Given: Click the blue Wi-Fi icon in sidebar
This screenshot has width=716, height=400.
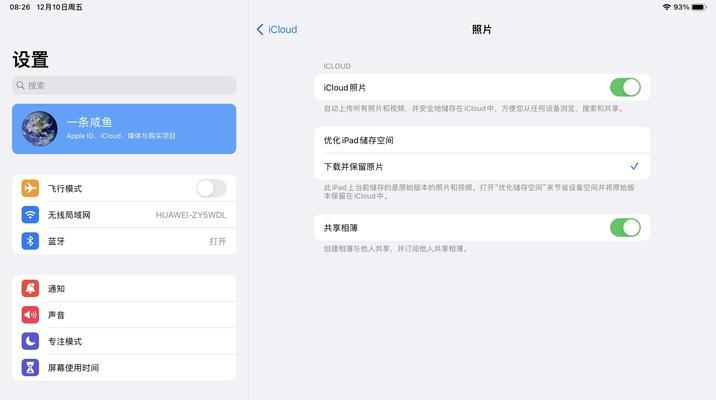Looking at the screenshot, I should [x=30, y=215].
